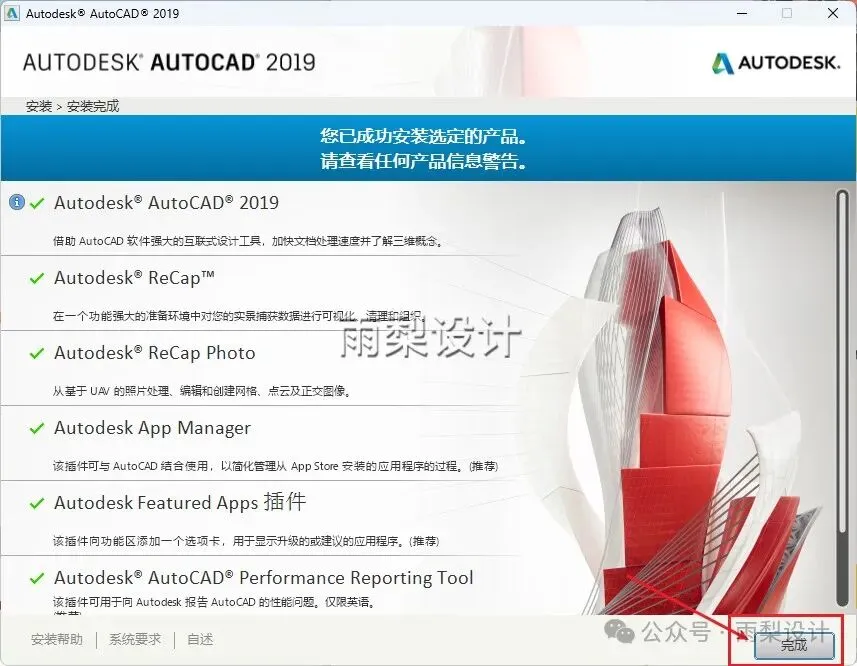
Task: Select the AutoCAD Performance Reporting Tool title
Action: click(263, 577)
